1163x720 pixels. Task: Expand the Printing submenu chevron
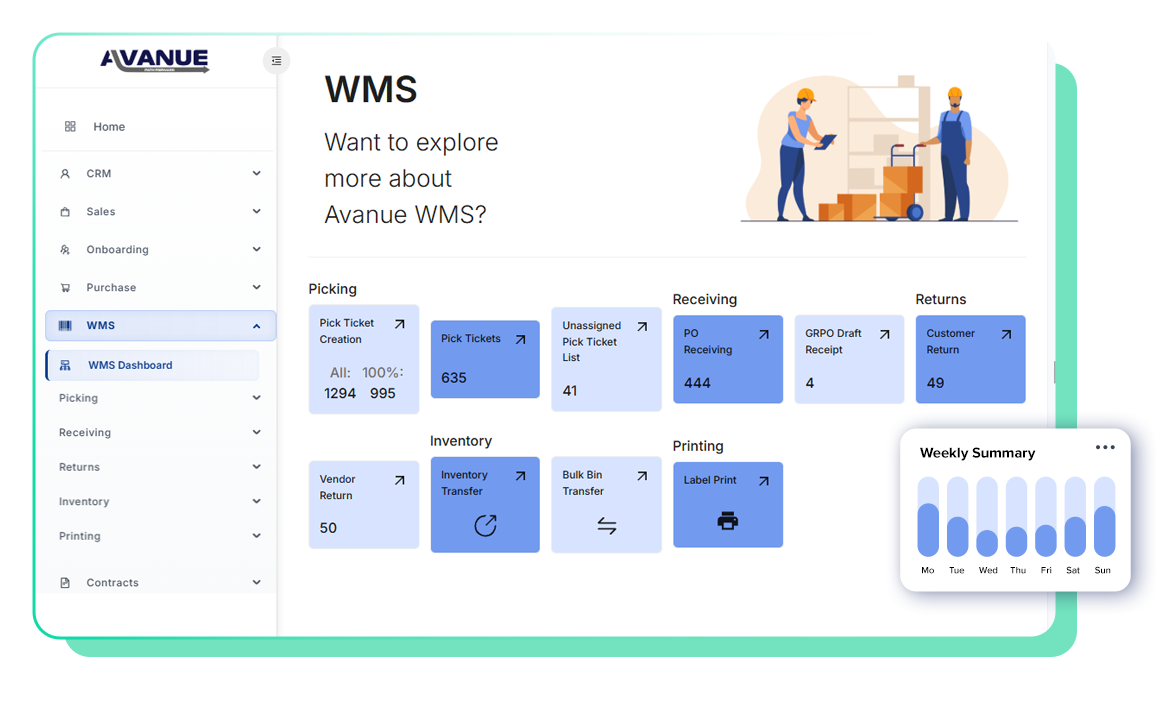click(x=257, y=536)
